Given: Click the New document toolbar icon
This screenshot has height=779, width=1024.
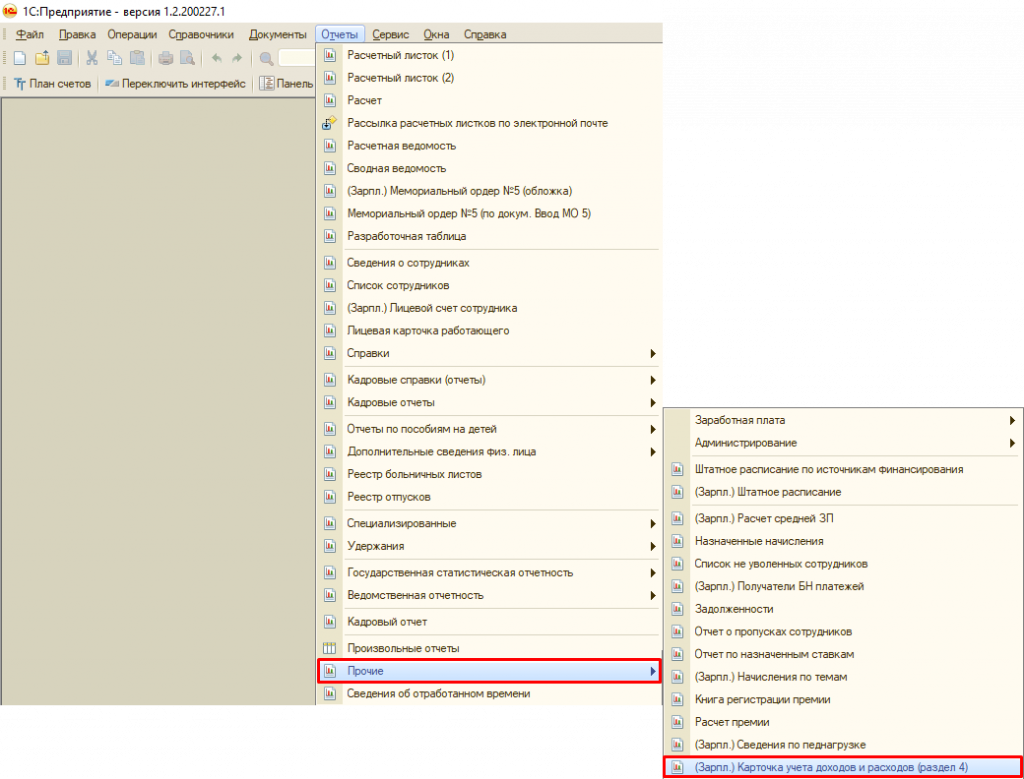Looking at the screenshot, I should 20,58.
